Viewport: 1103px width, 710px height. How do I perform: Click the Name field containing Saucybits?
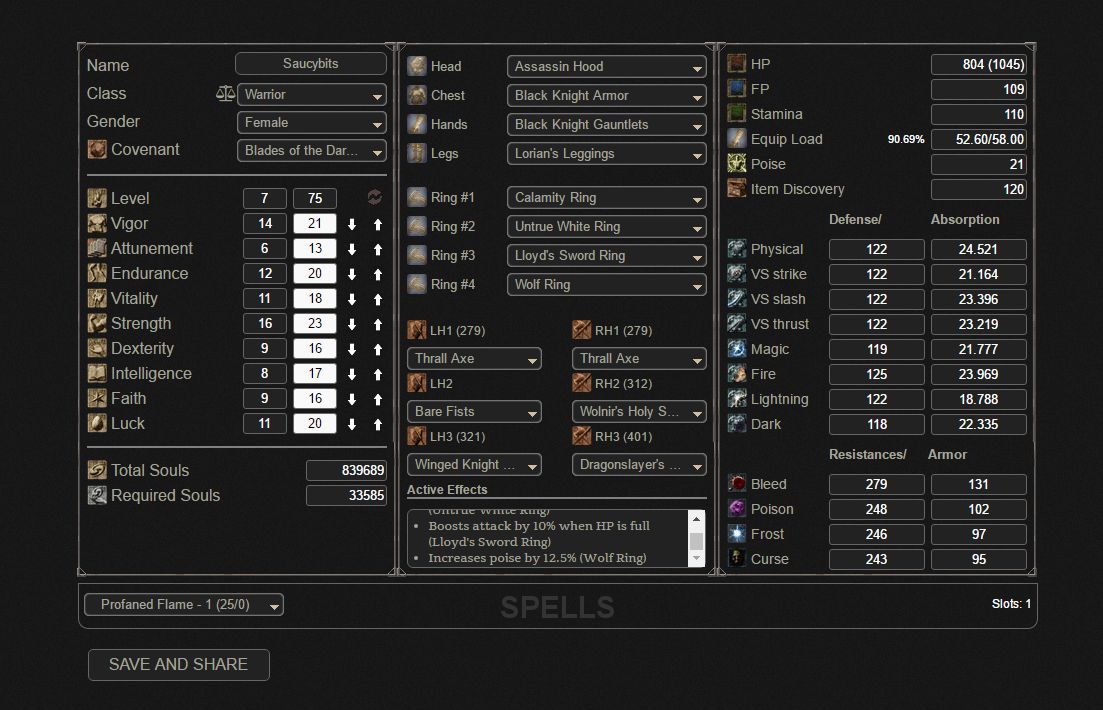pos(311,63)
